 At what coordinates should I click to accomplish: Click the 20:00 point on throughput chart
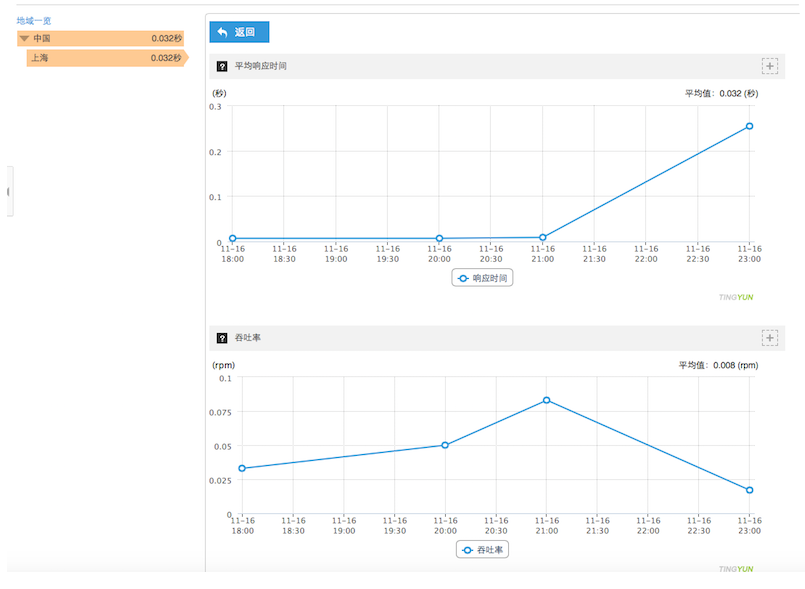click(444, 445)
